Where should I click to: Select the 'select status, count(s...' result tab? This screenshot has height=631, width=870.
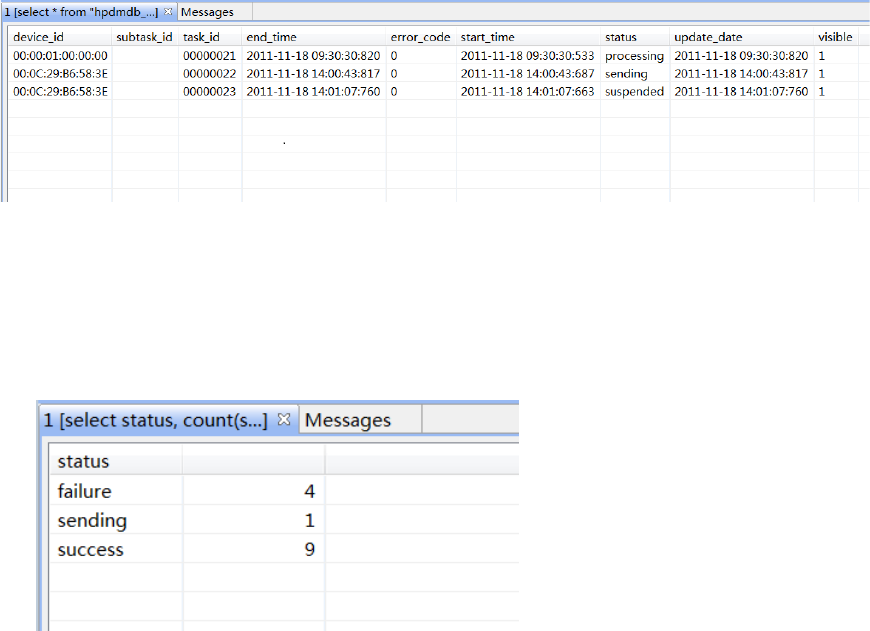[155, 420]
